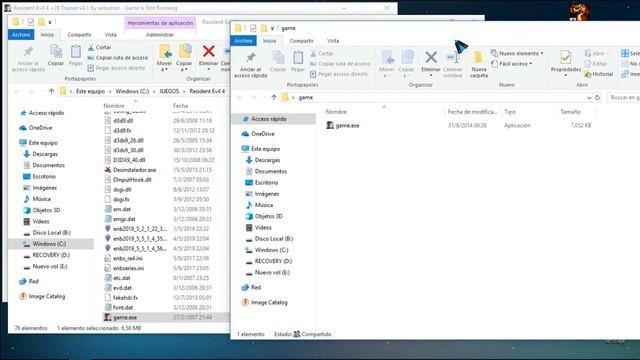Go up one folder in game window
Viewport: 640px width, 360px height.
(x=274, y=97)
